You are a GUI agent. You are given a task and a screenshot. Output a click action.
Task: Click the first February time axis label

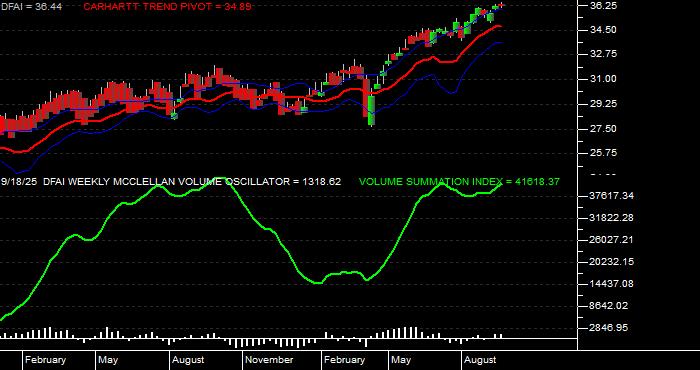click(x=46, y=360)
